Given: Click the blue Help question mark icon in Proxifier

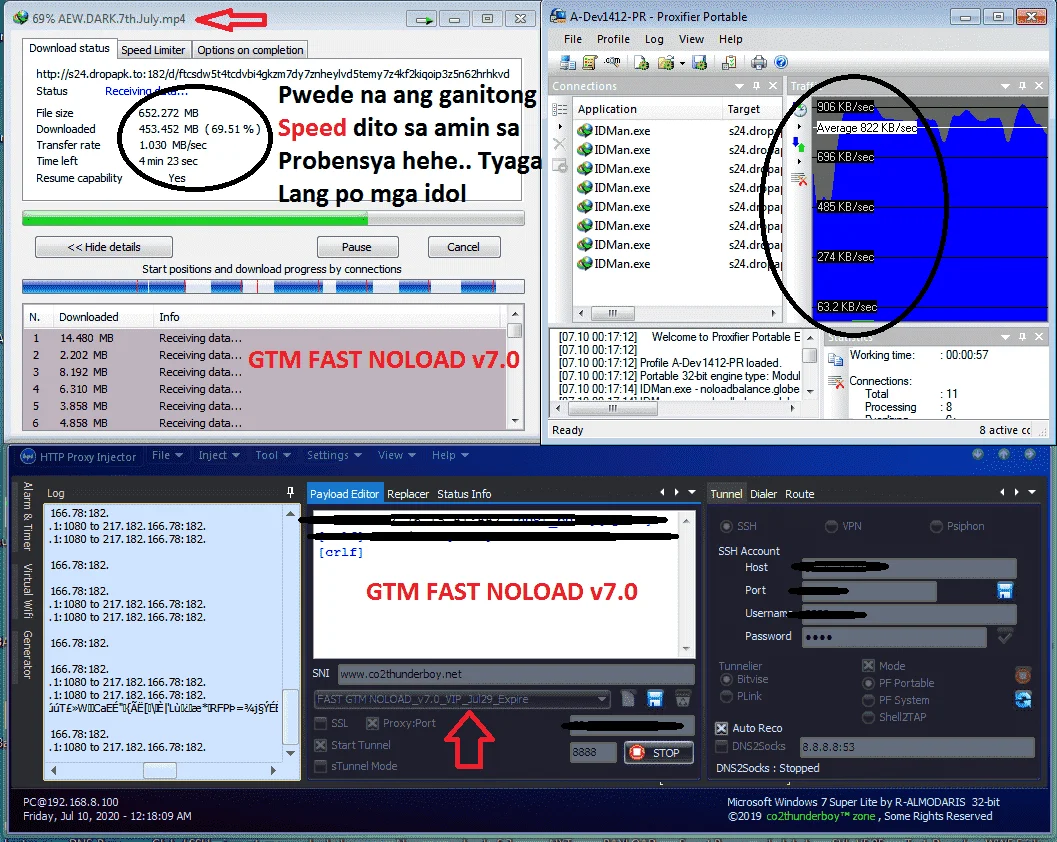Looking at the screenshot, I should coord(781,63).
